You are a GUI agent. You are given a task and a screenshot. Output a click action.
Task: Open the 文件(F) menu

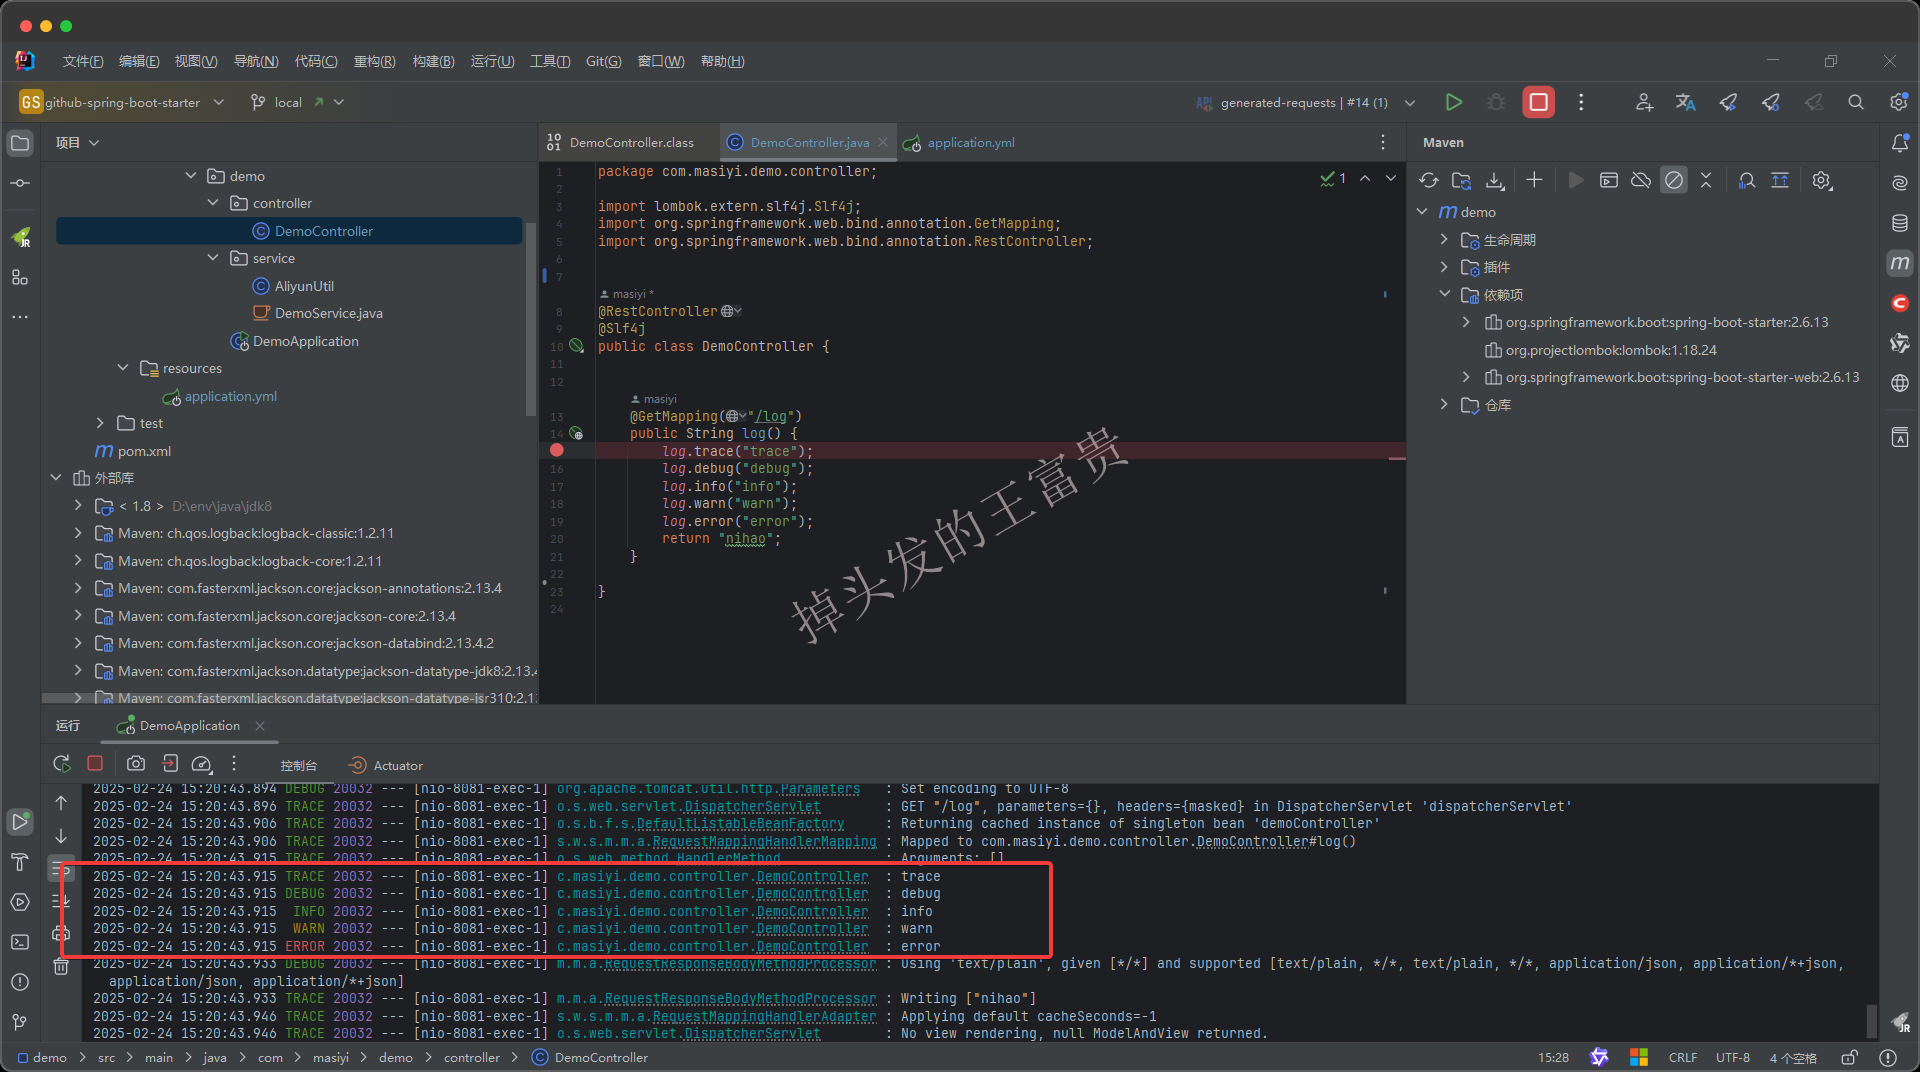(83, 61)
